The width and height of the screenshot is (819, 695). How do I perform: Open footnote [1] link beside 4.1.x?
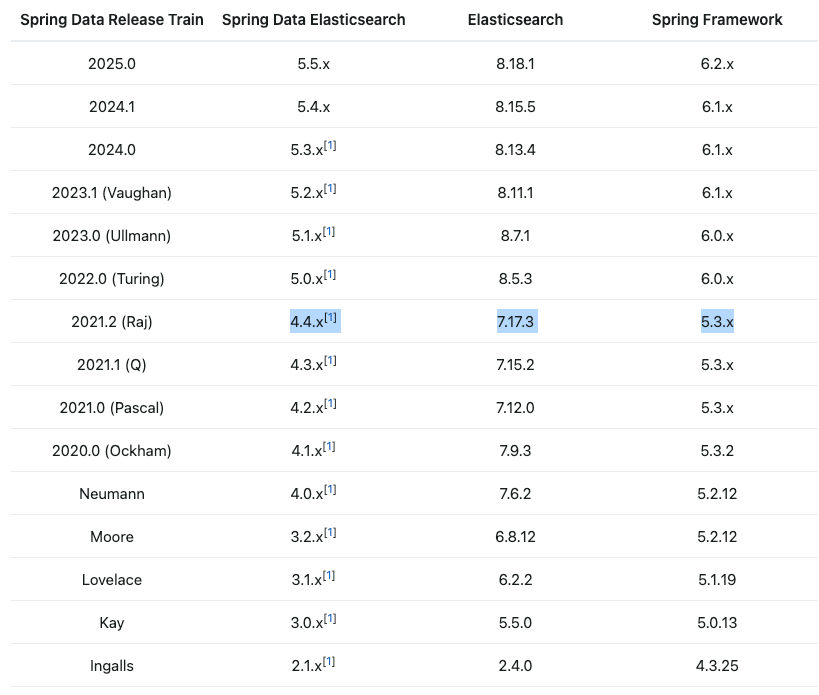329,446
